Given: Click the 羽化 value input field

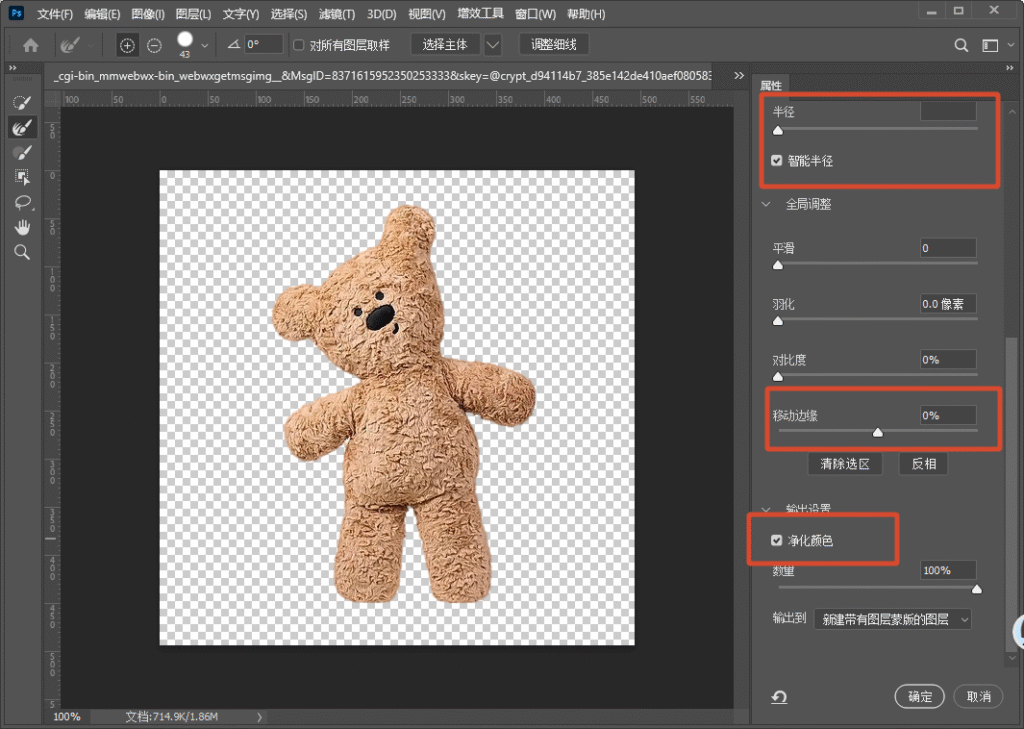Looking at the screenshot, I should 948,304.
